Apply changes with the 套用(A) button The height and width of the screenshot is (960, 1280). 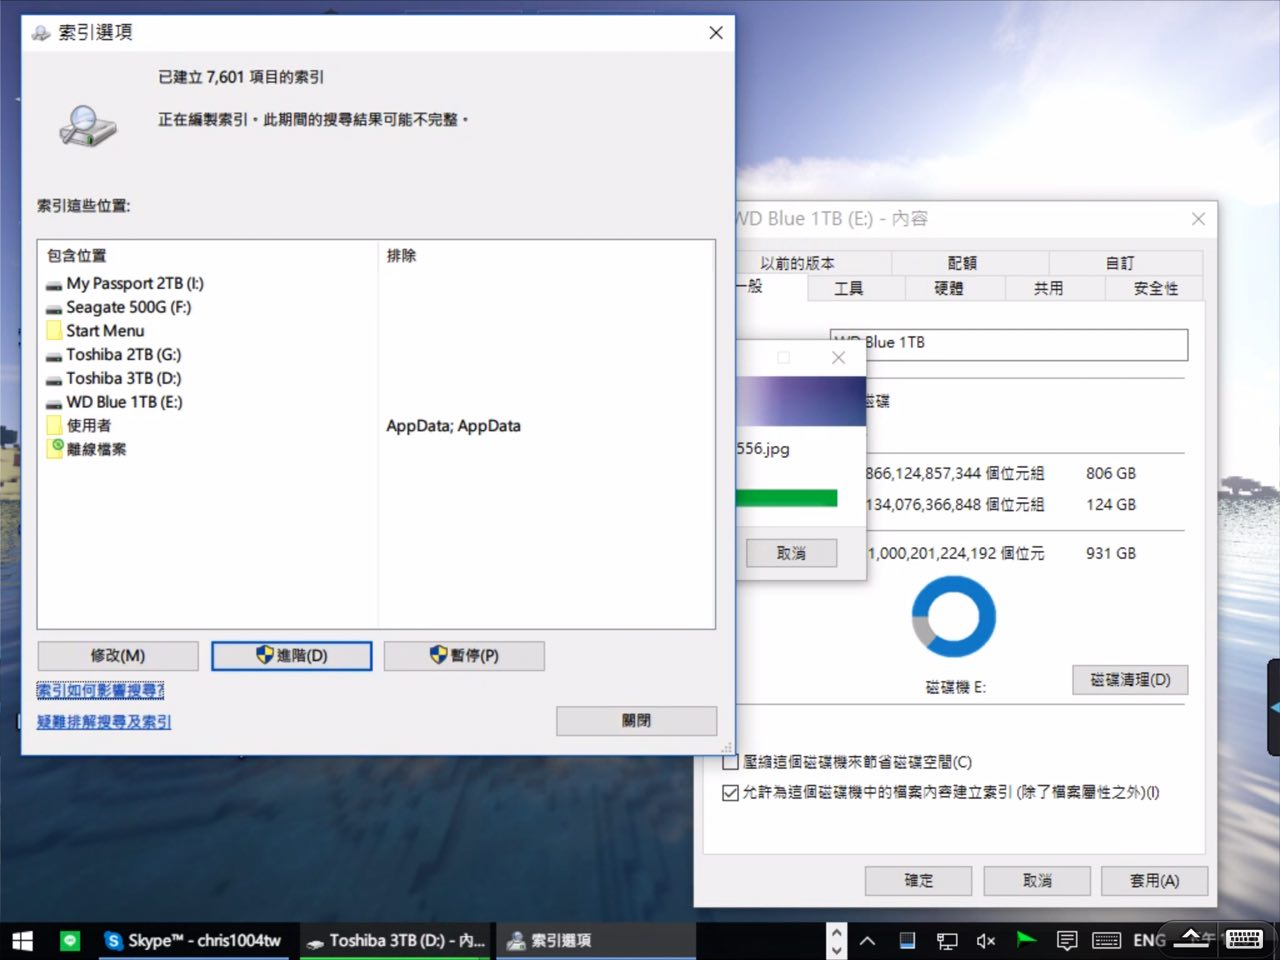(x=1155, y=881)
